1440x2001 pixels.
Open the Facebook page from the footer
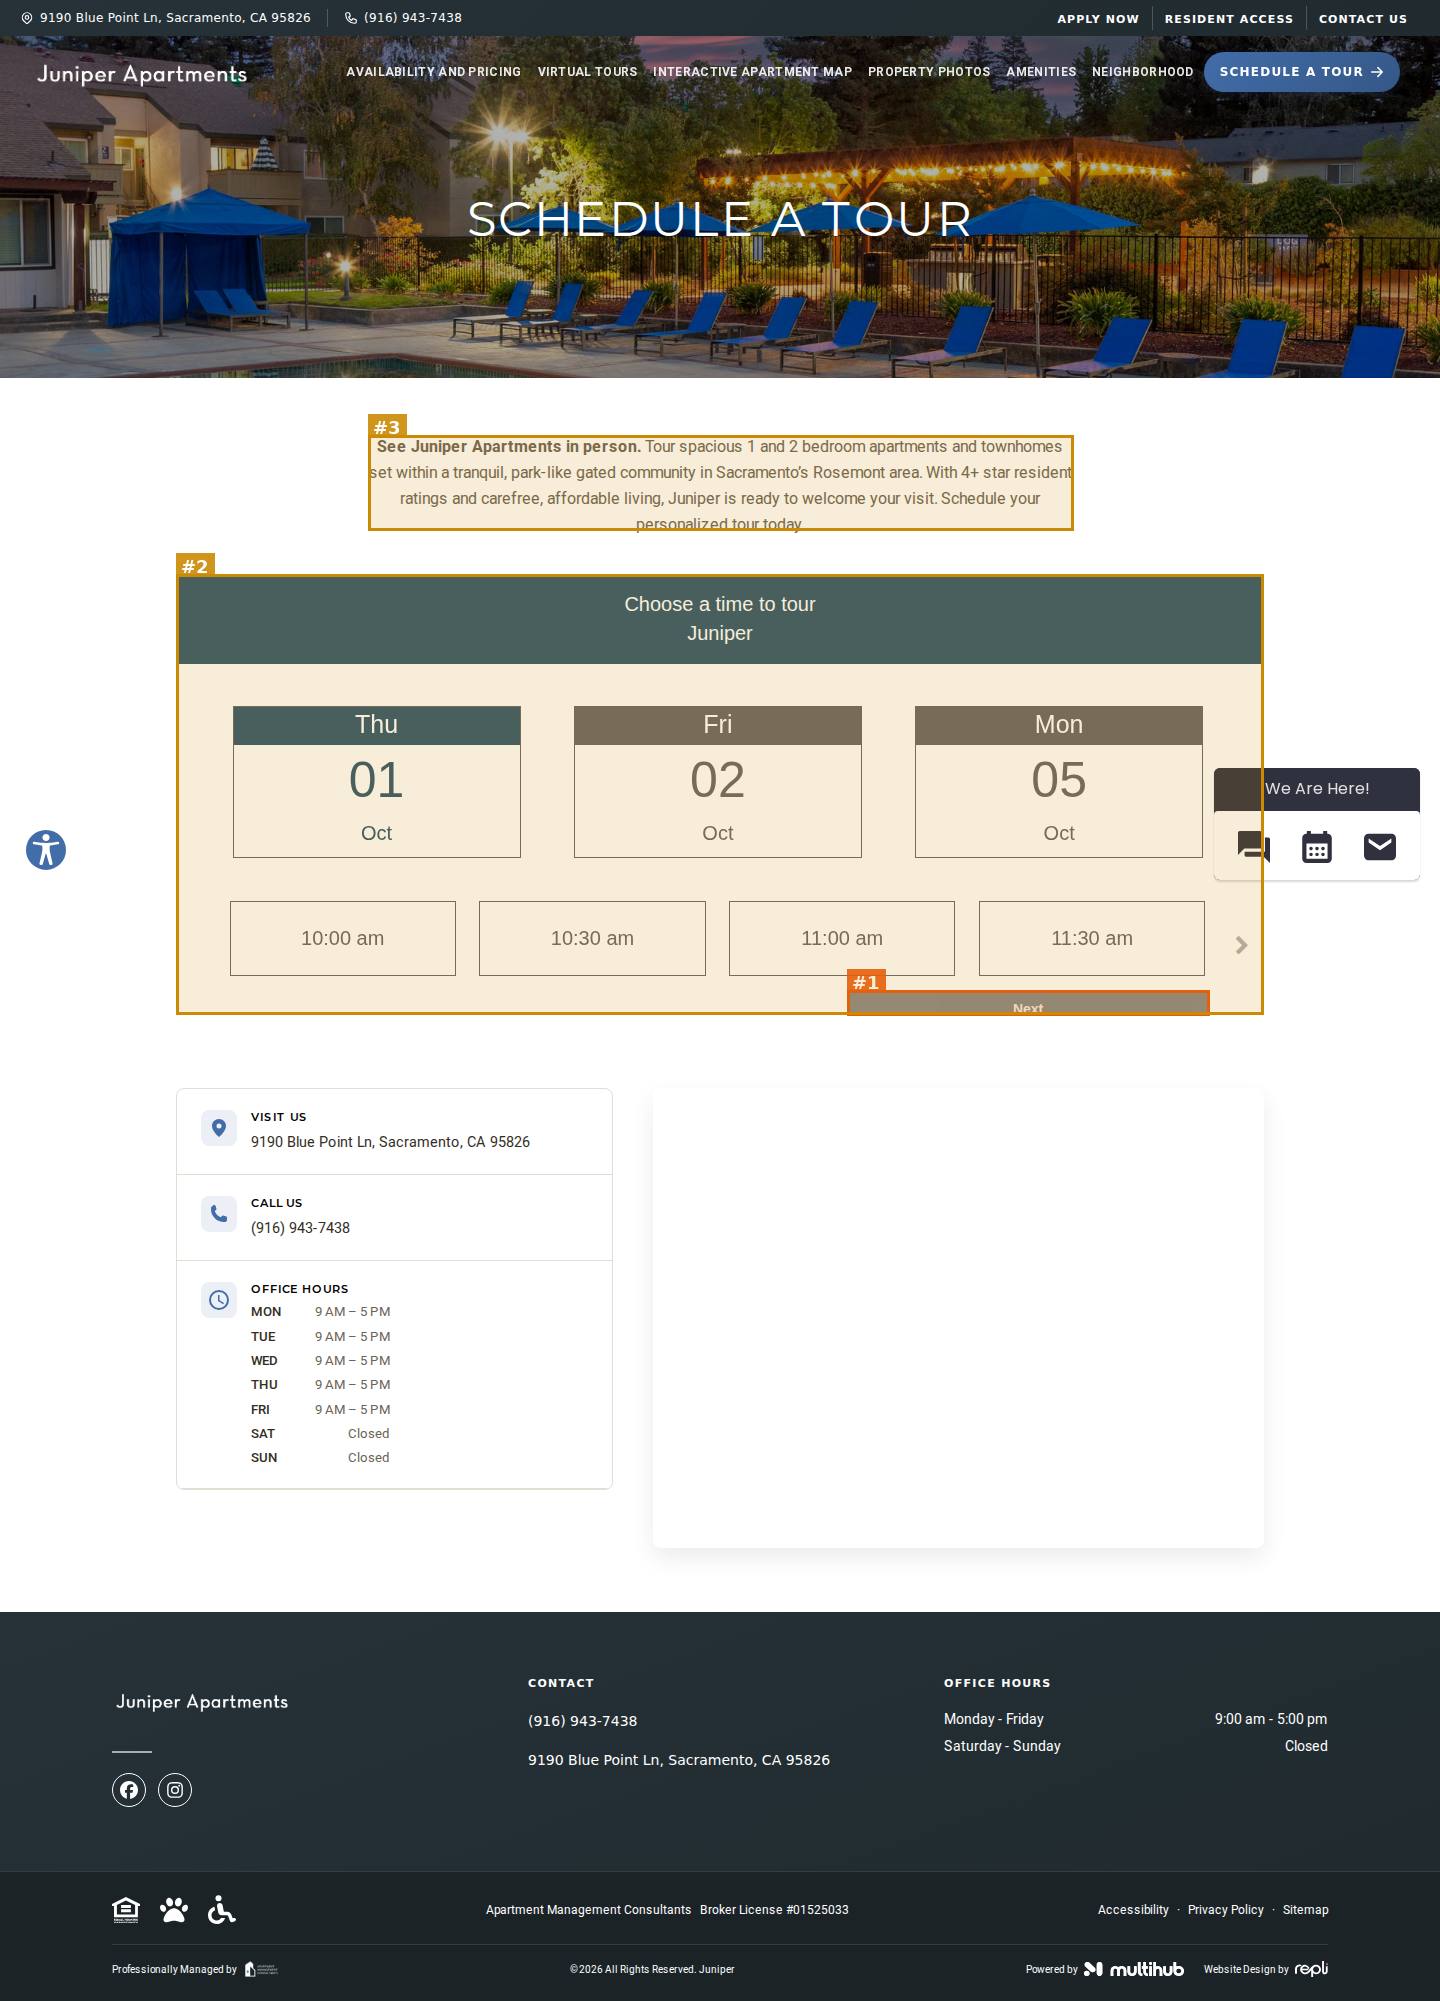[x=129, y=1790]
